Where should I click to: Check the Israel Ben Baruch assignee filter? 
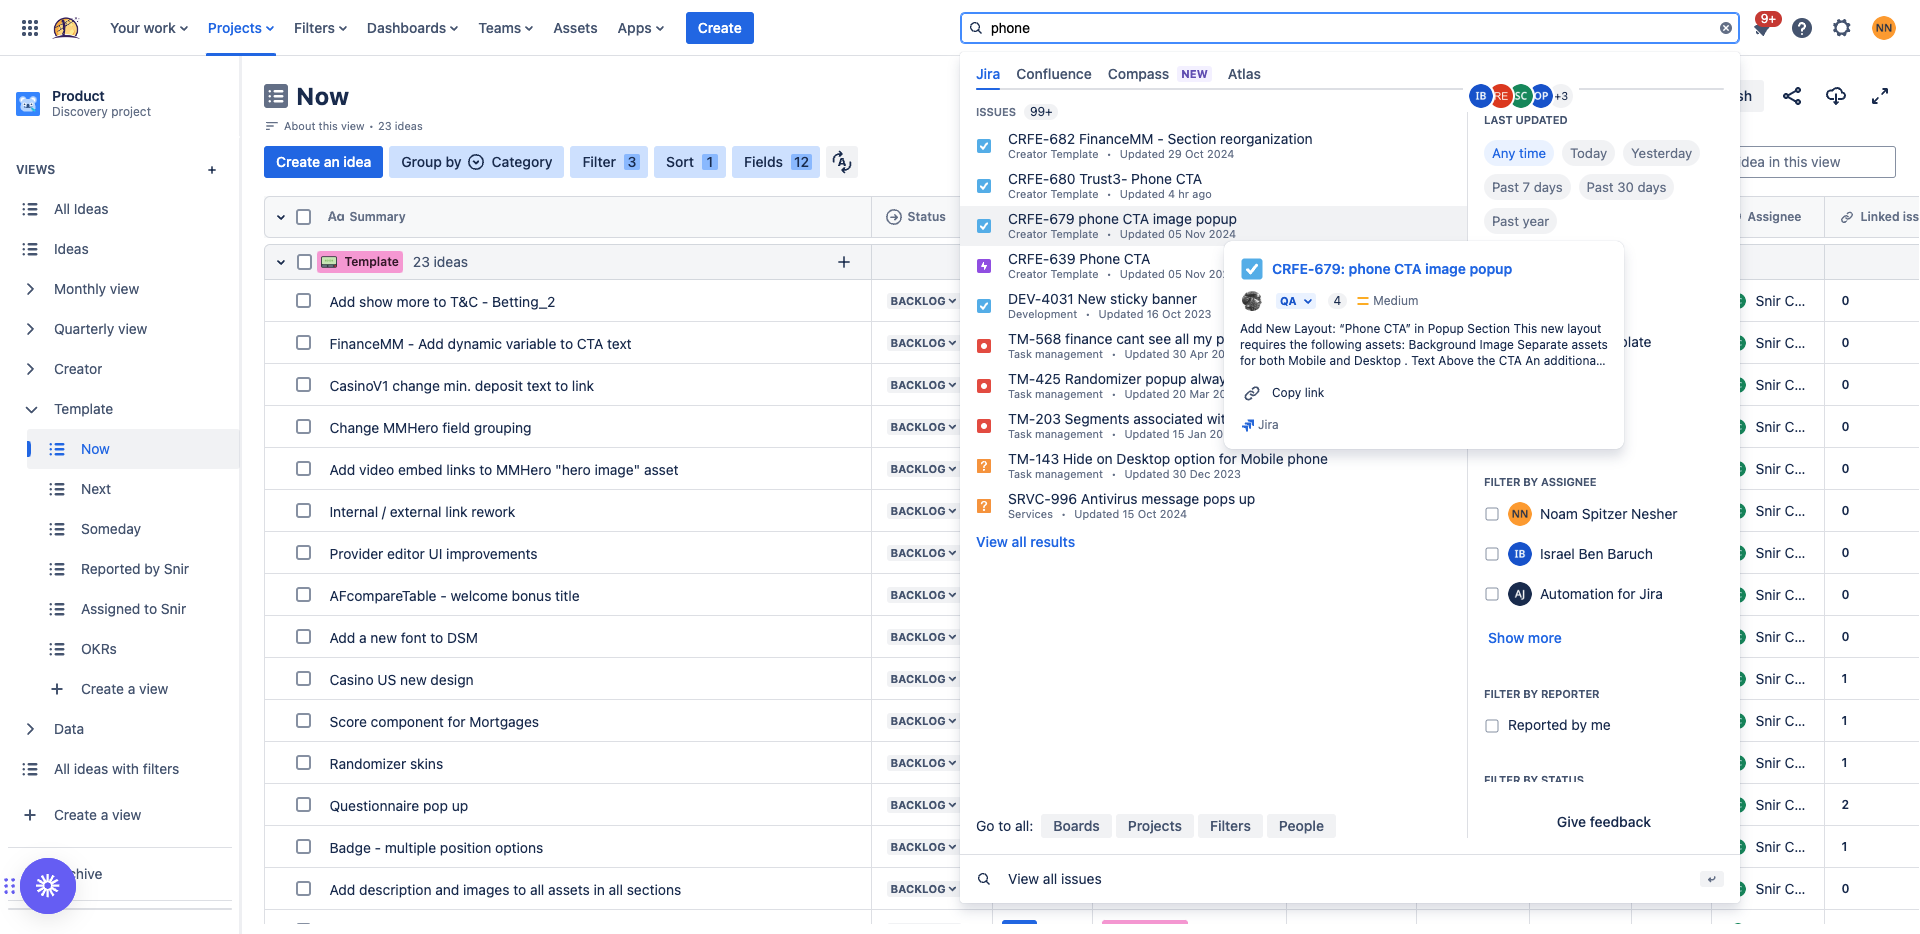point(1492,554)
